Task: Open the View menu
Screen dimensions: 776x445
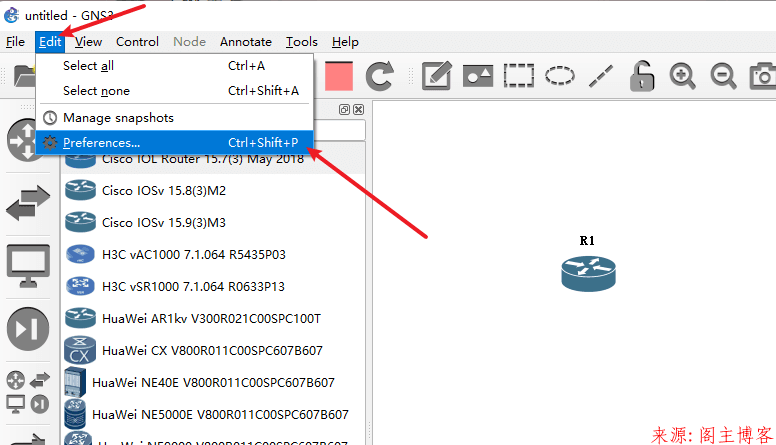Action: coord(89,42)
